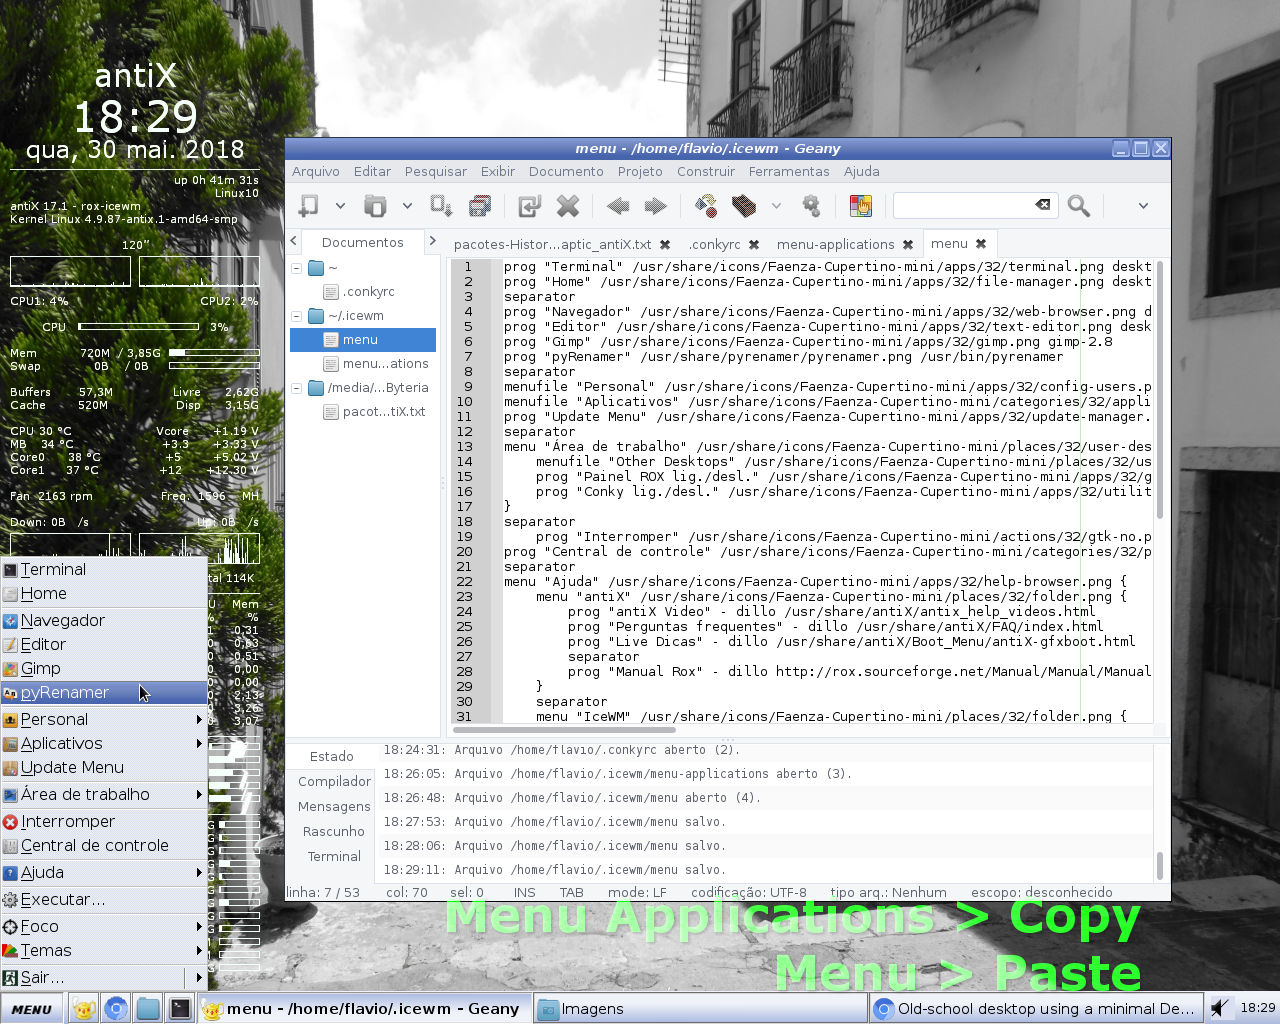Click the execute gear icon in the toolbar
This screenshot has height=1024, width=1280.
coord(812,206)
